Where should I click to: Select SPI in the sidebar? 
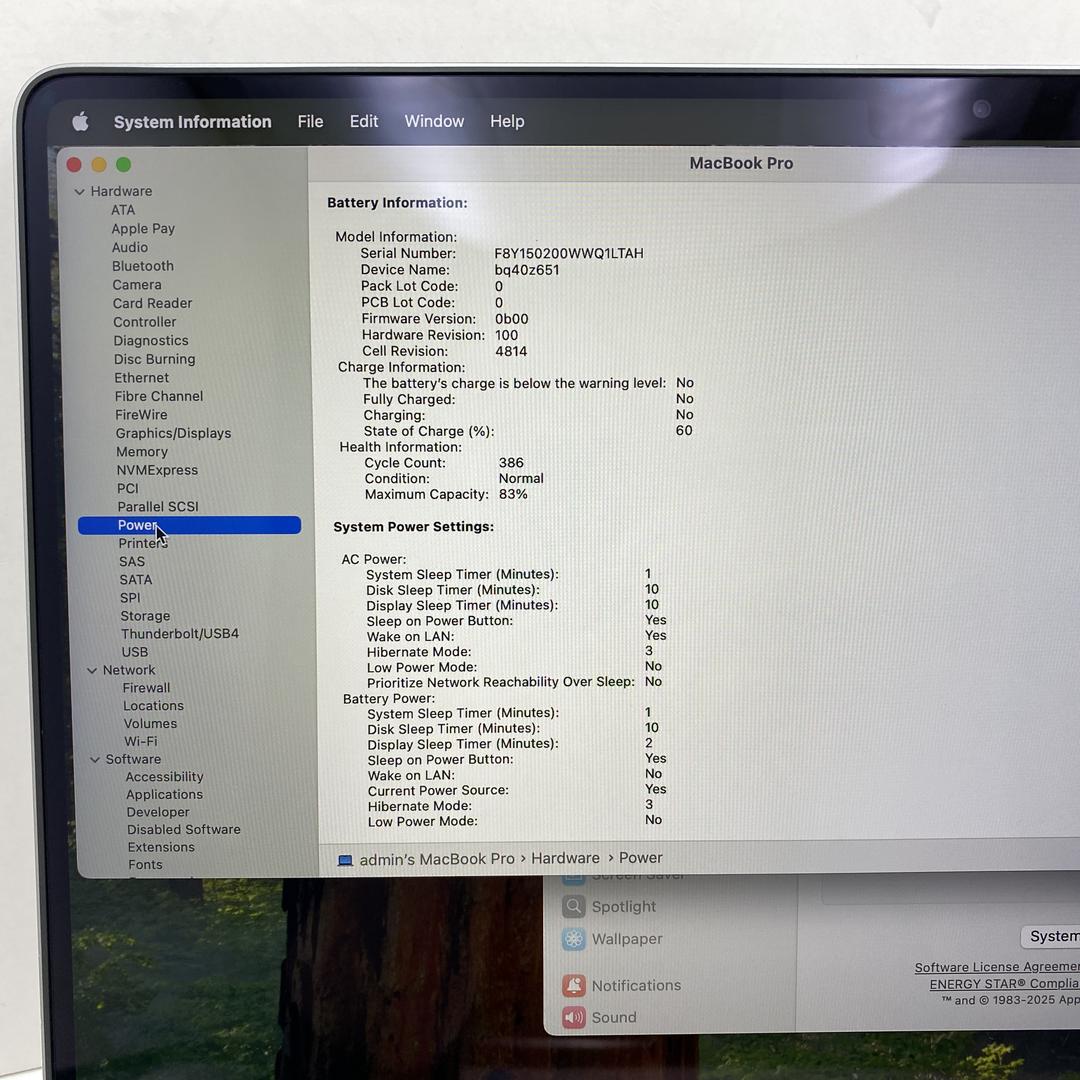point(130,598)
